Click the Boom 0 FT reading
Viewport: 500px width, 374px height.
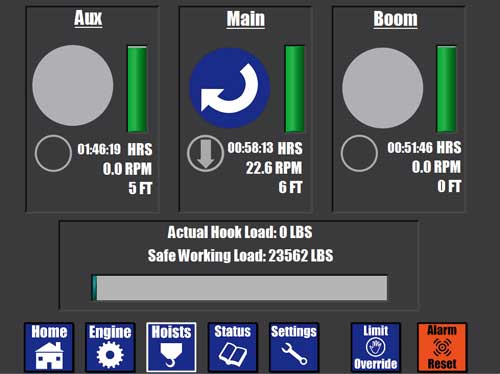click(x=449, y=186)
